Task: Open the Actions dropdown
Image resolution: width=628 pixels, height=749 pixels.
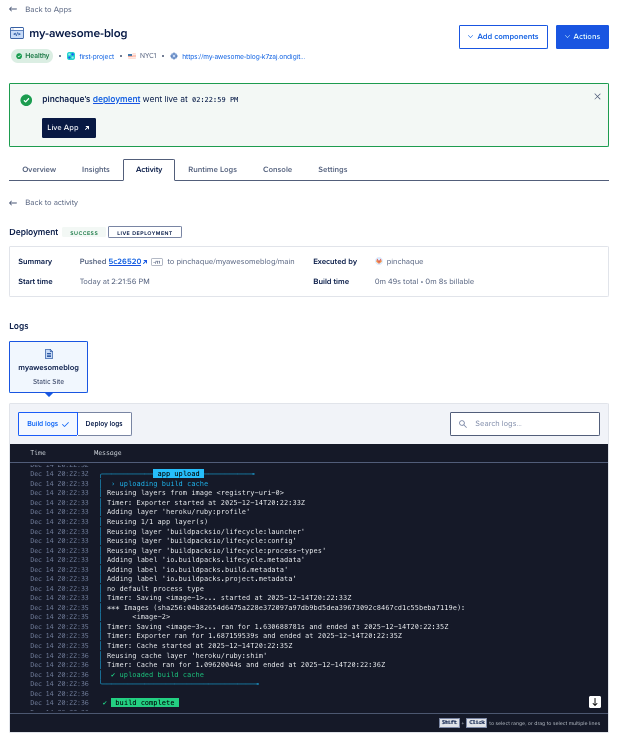Action: (x=581, y=37)
